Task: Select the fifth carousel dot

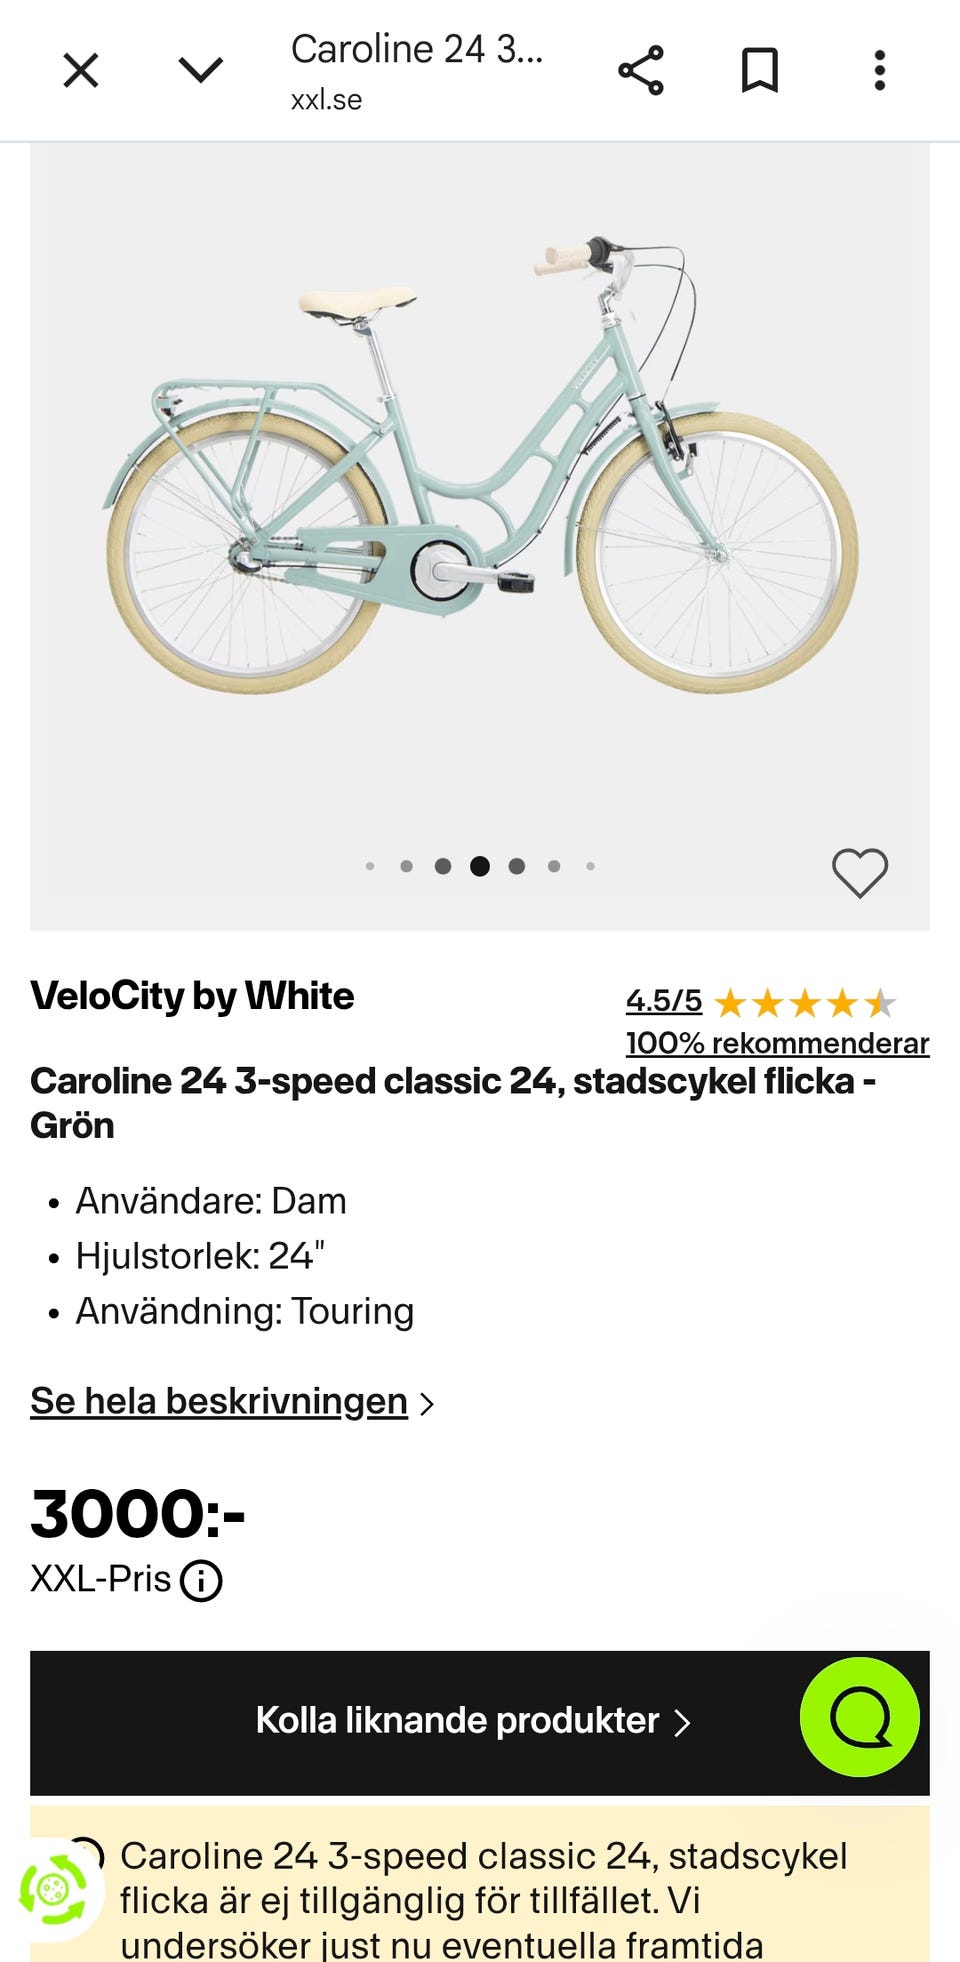Action: point(517,866)
